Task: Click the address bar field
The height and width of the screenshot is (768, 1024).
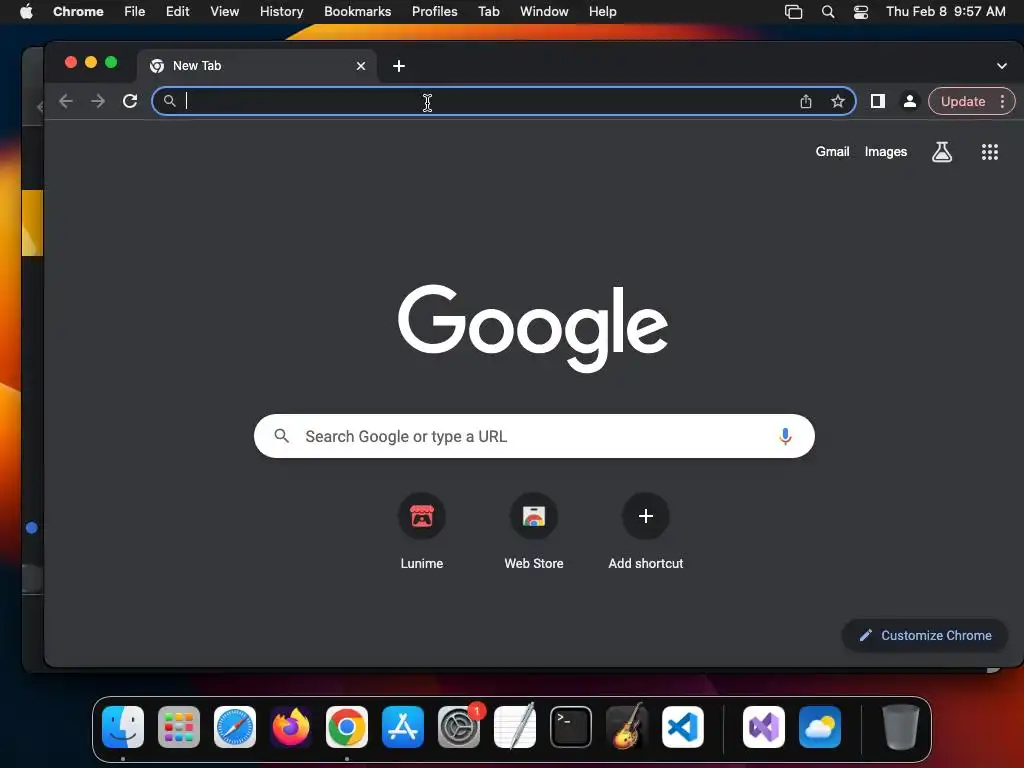Action: click(x=504, y=101)
